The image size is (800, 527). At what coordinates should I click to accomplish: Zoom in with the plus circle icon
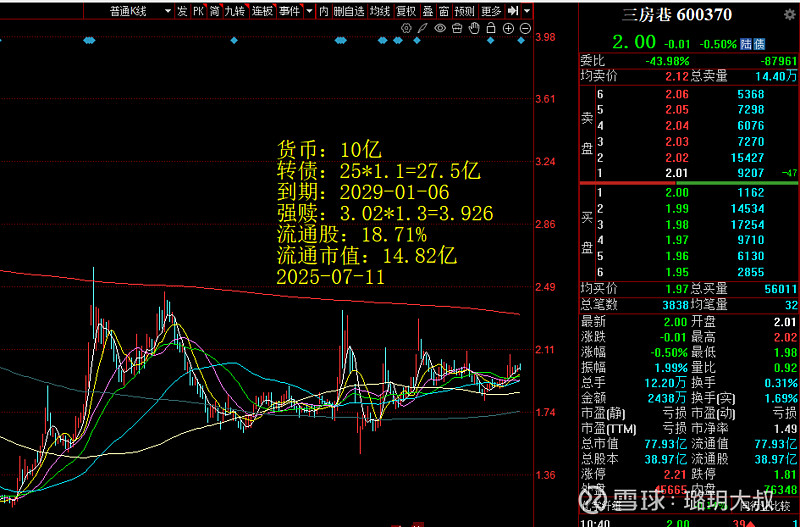[508, 29]
